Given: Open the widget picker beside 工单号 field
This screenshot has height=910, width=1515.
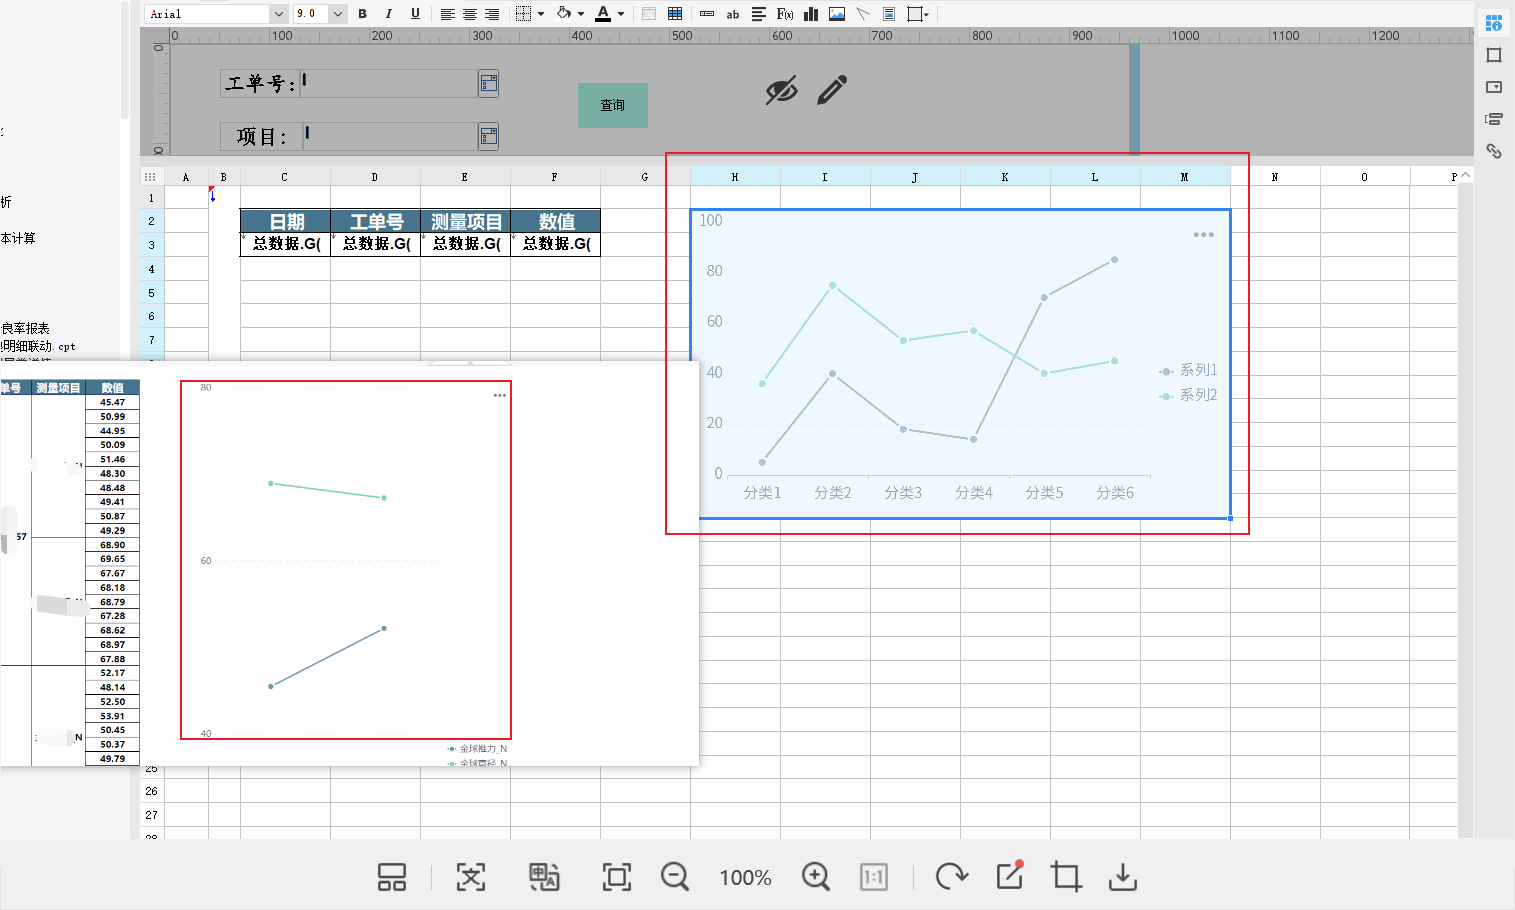Looking at the screenshot, I should click(x=489, y=83).
